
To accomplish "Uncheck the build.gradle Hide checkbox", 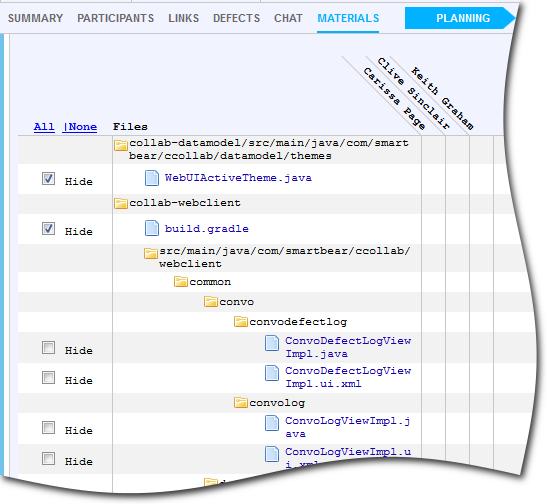I will tap(48, 229).
